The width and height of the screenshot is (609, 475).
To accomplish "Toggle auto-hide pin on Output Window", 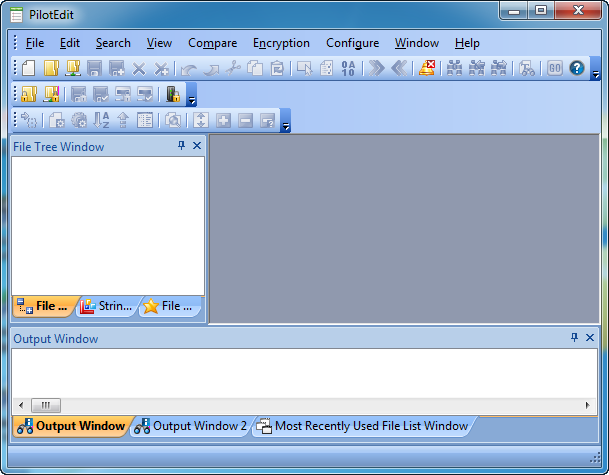I will pos(575,338).
